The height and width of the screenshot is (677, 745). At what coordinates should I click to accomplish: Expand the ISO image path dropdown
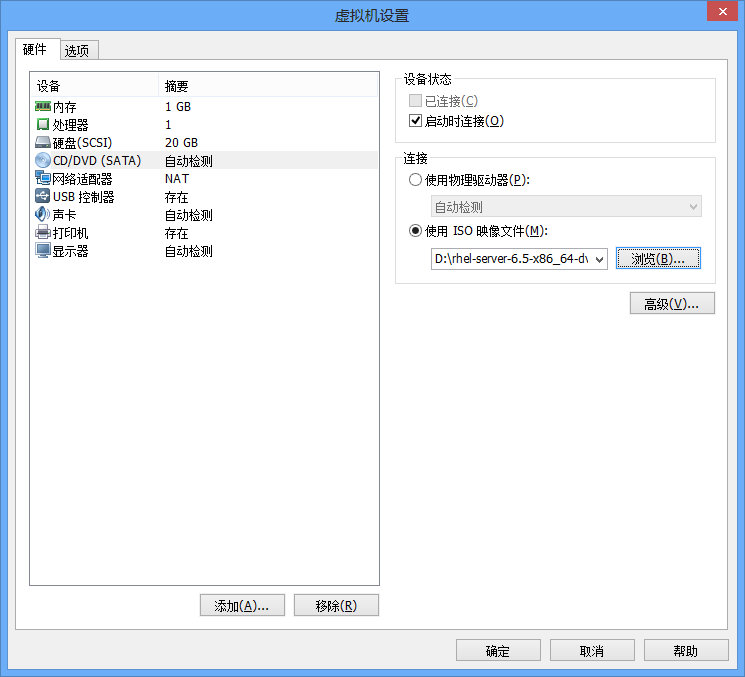pyautogui.click(x=599, y=259)
